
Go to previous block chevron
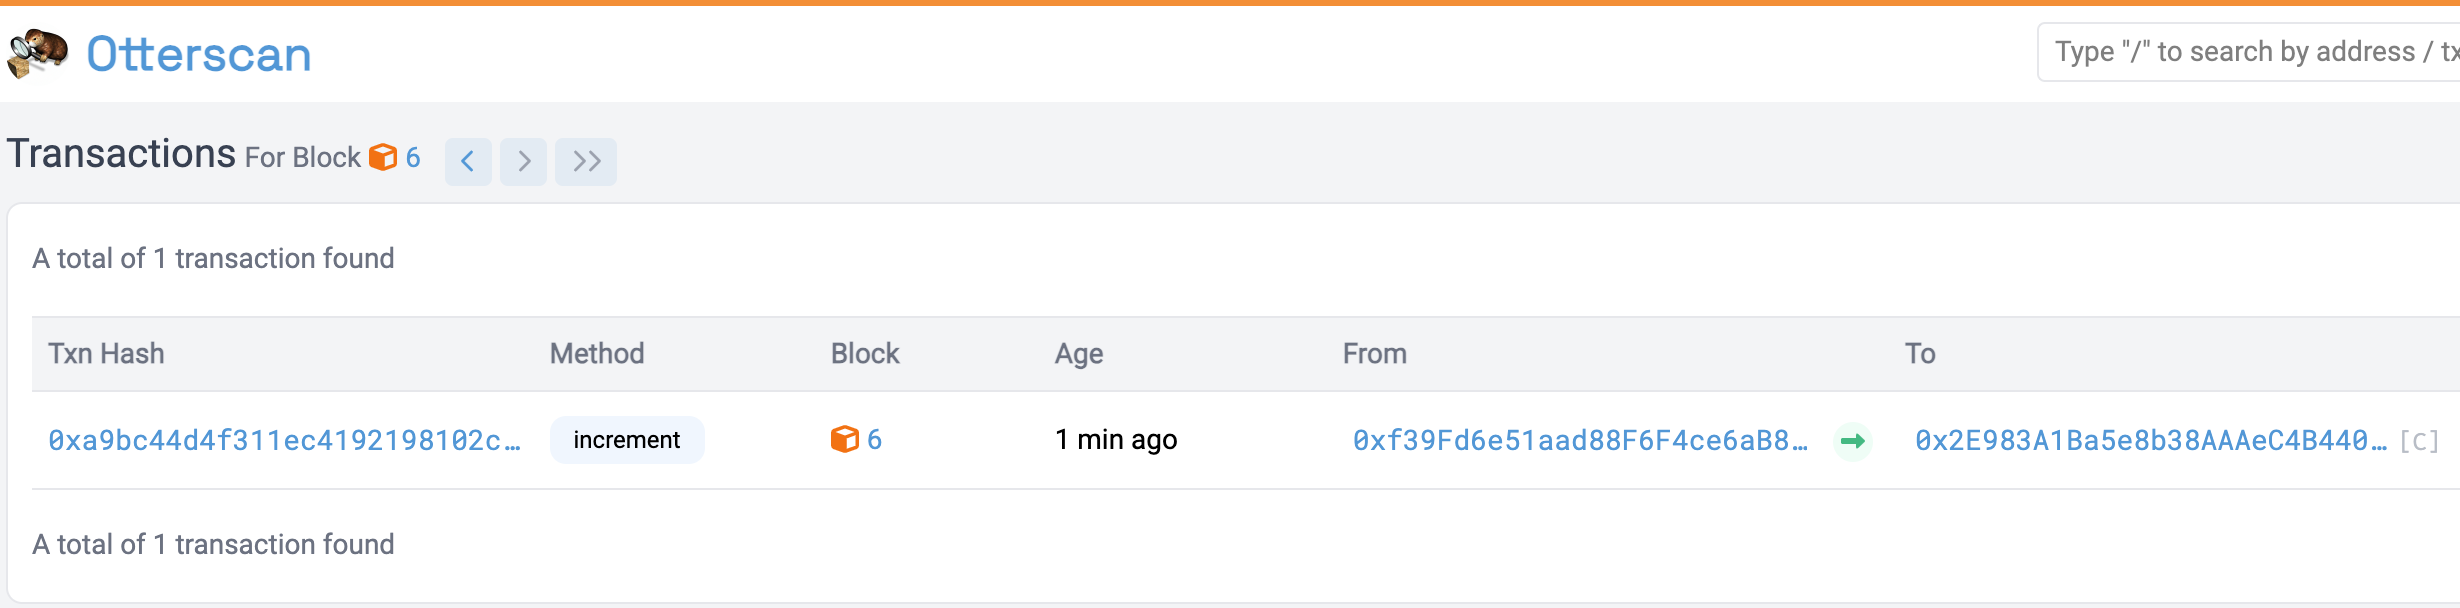tap(468, 161)
